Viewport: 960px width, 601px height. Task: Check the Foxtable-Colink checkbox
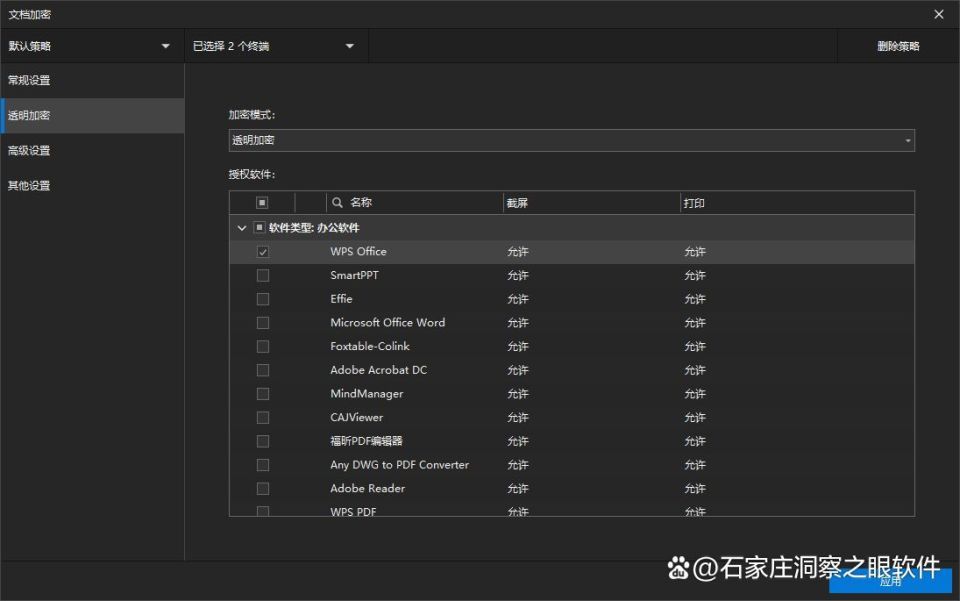point(263,346)
